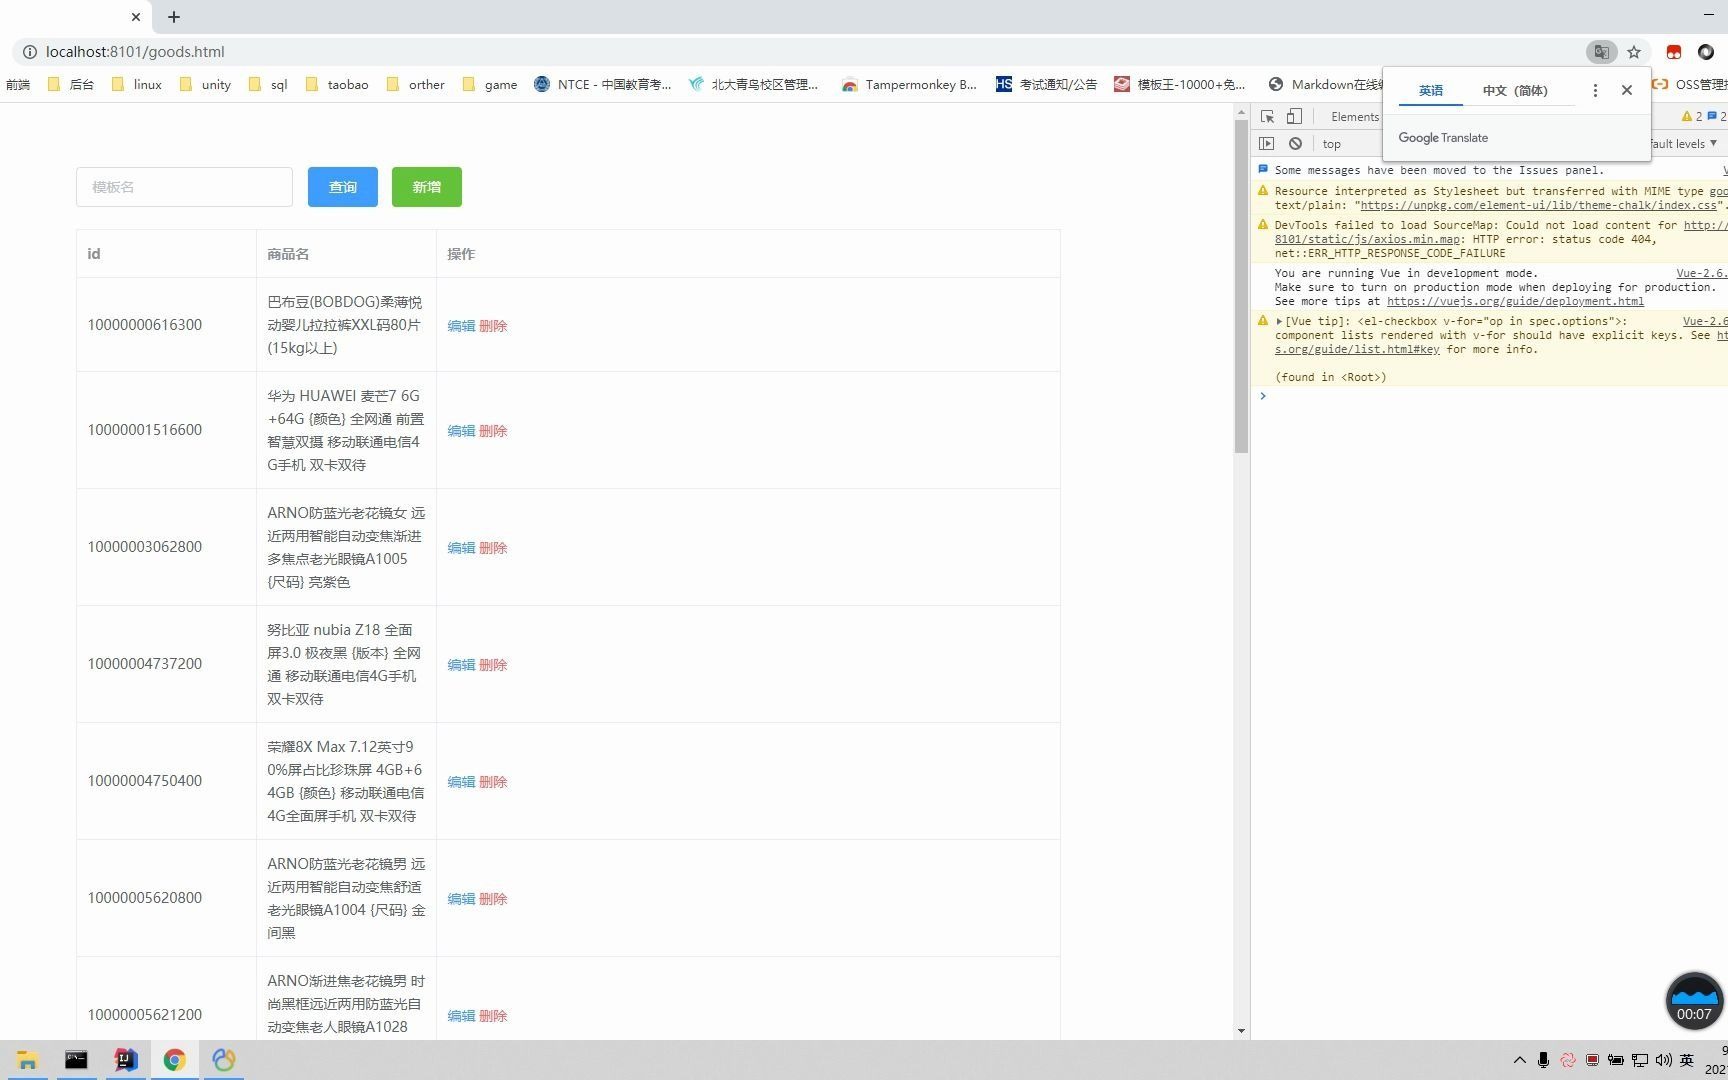Open the taobao bookmarks folder
The image size is (1728, 1080).
pyautogui.click(x=337, y=85)
